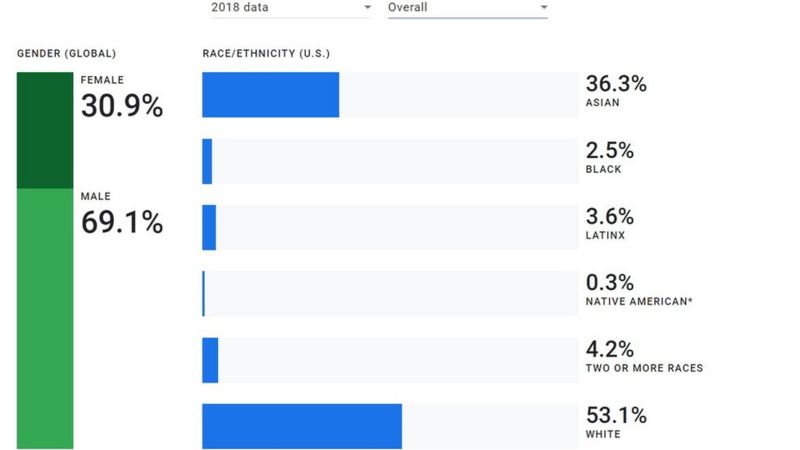Screen dimensions: 800x450
Task: Click the Native American* label
Action: click(637, 301)
